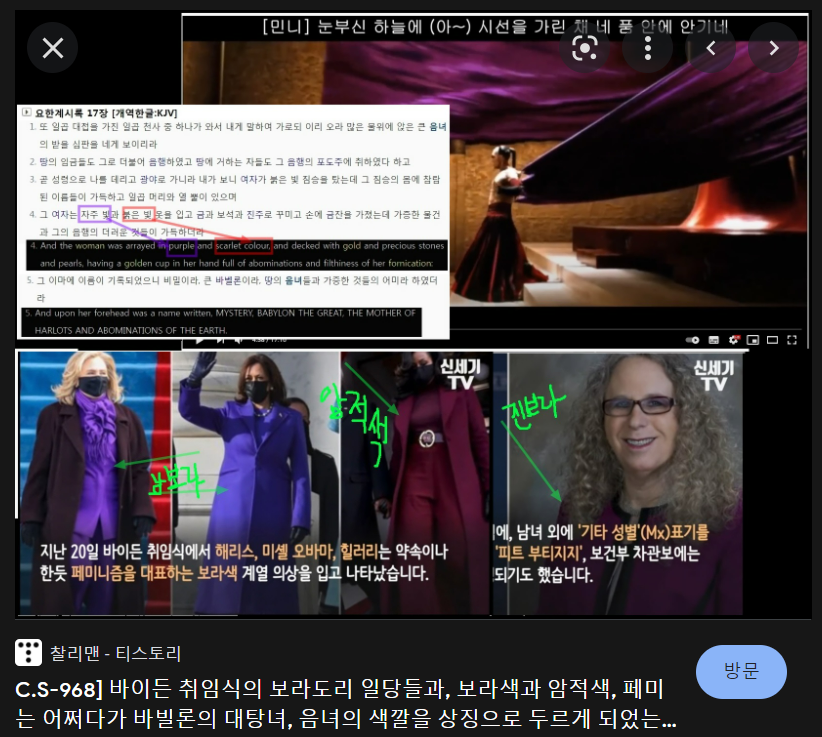Open the large preview image
822x737 pixels.
pyautogui.click(x=413, y=315)
